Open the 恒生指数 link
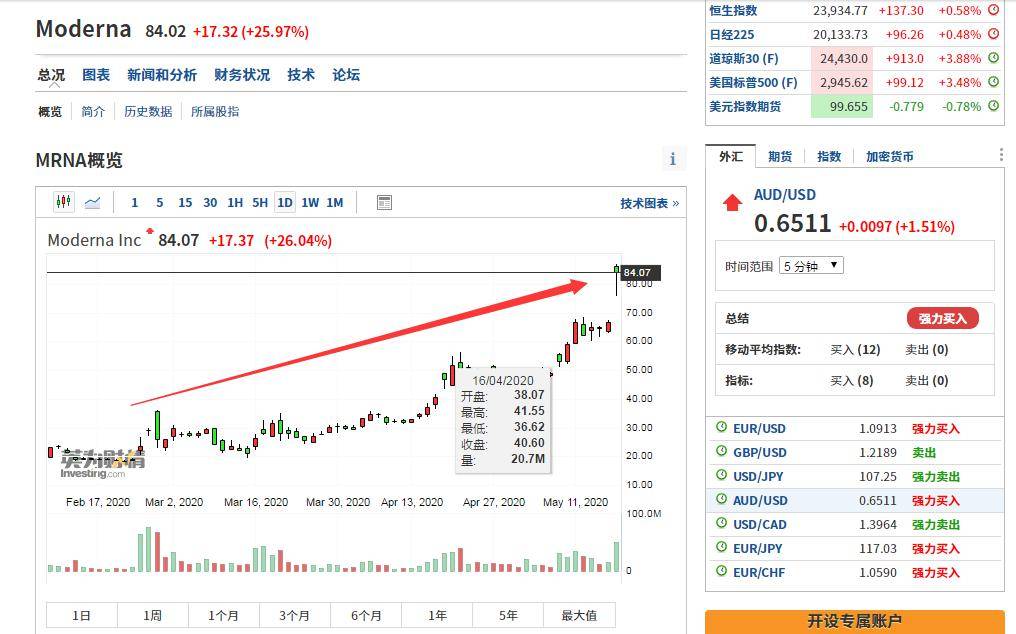 733,10
